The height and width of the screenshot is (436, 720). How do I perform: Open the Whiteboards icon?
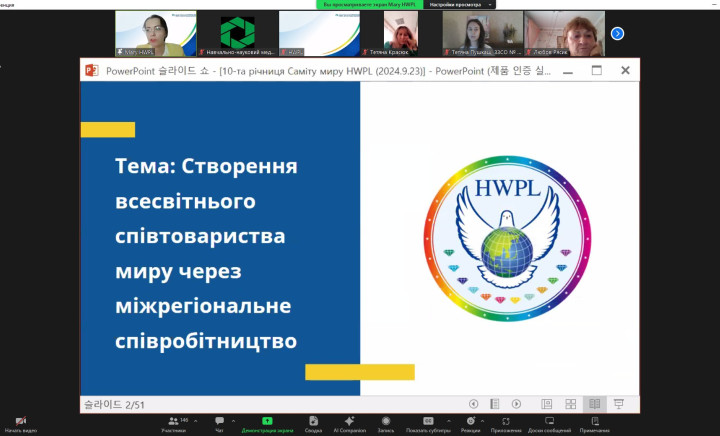[549, 421]
